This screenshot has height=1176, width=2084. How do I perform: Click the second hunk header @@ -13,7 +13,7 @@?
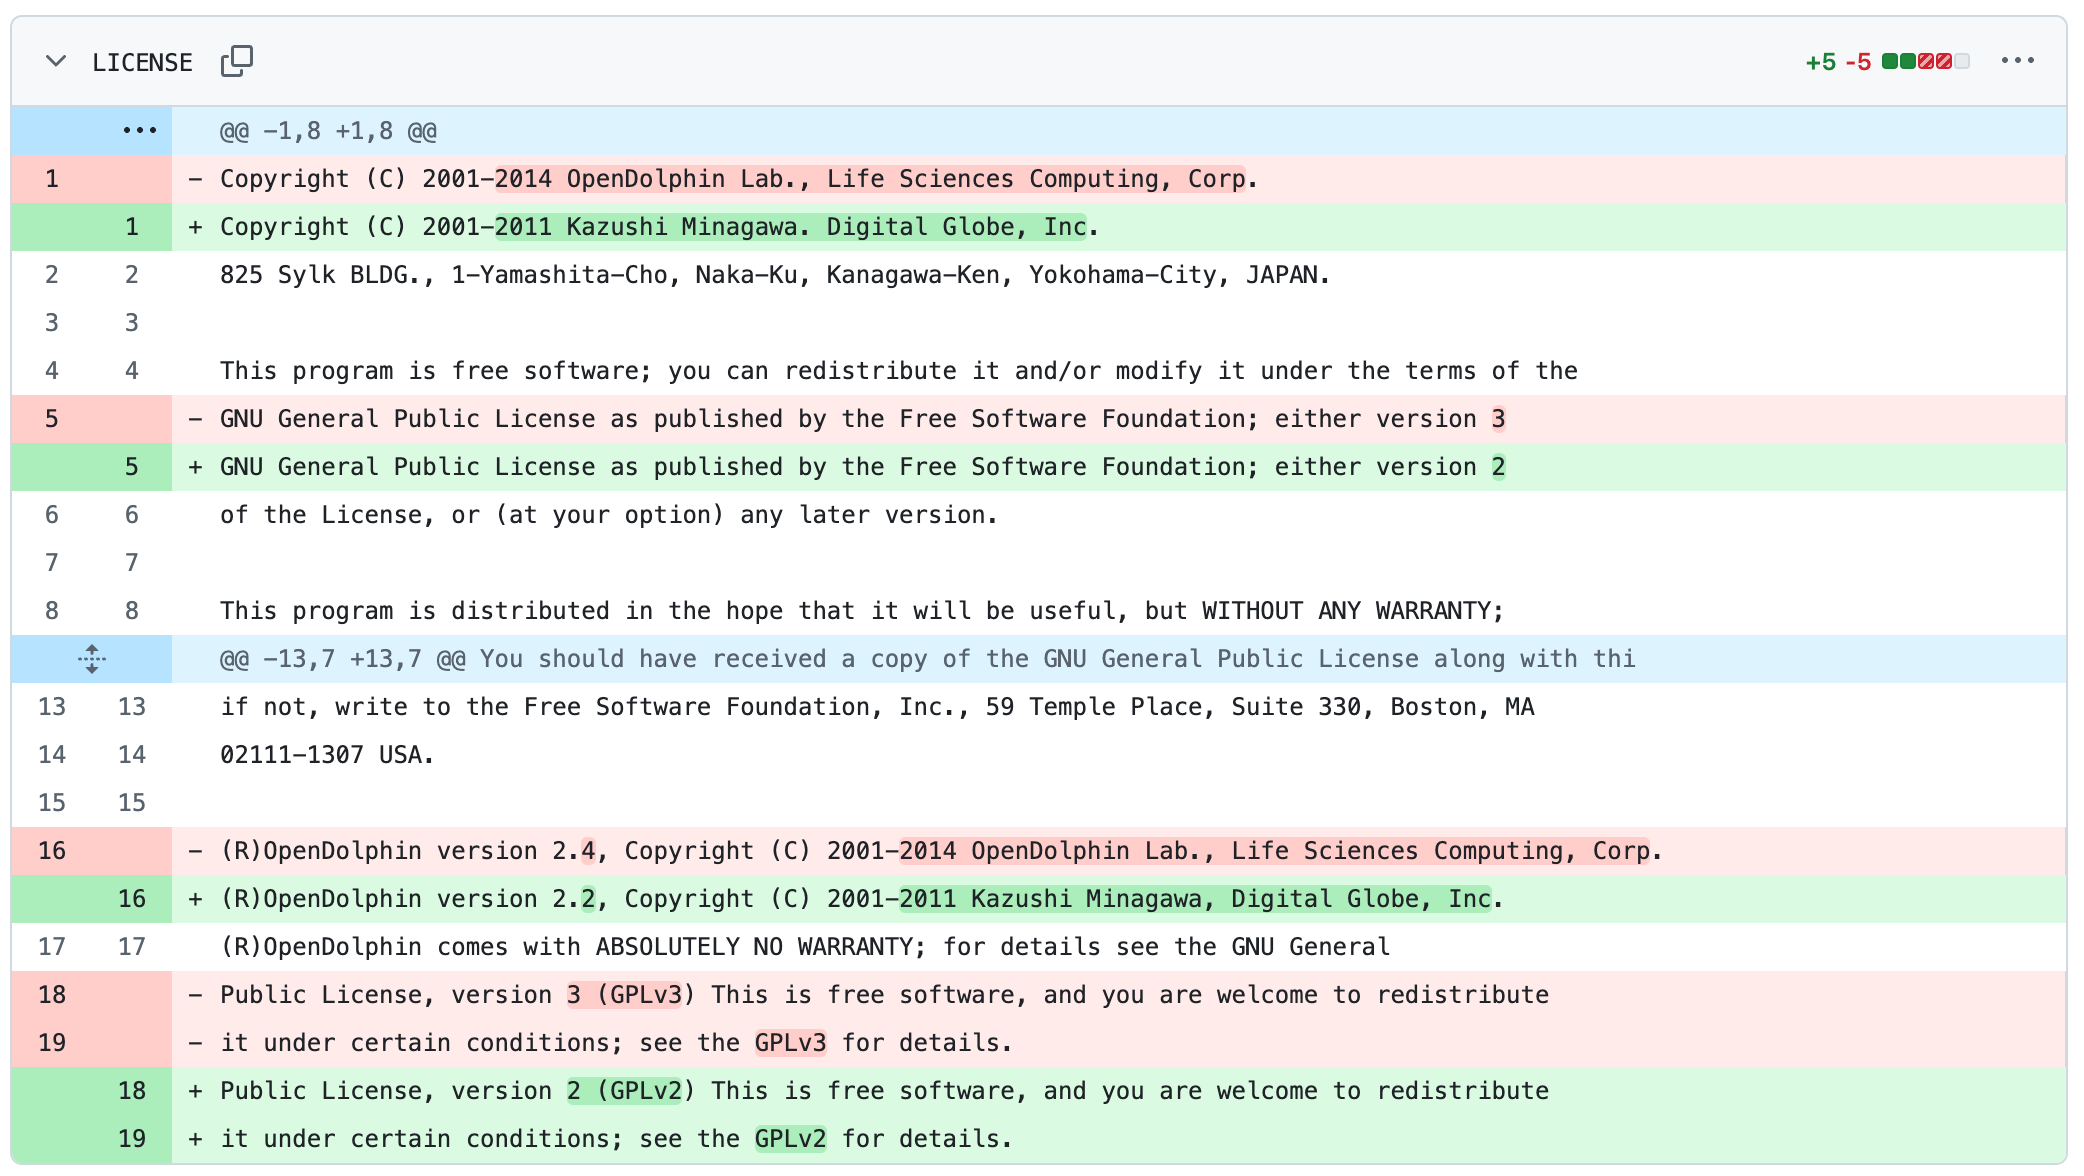[x=342, y=659]
